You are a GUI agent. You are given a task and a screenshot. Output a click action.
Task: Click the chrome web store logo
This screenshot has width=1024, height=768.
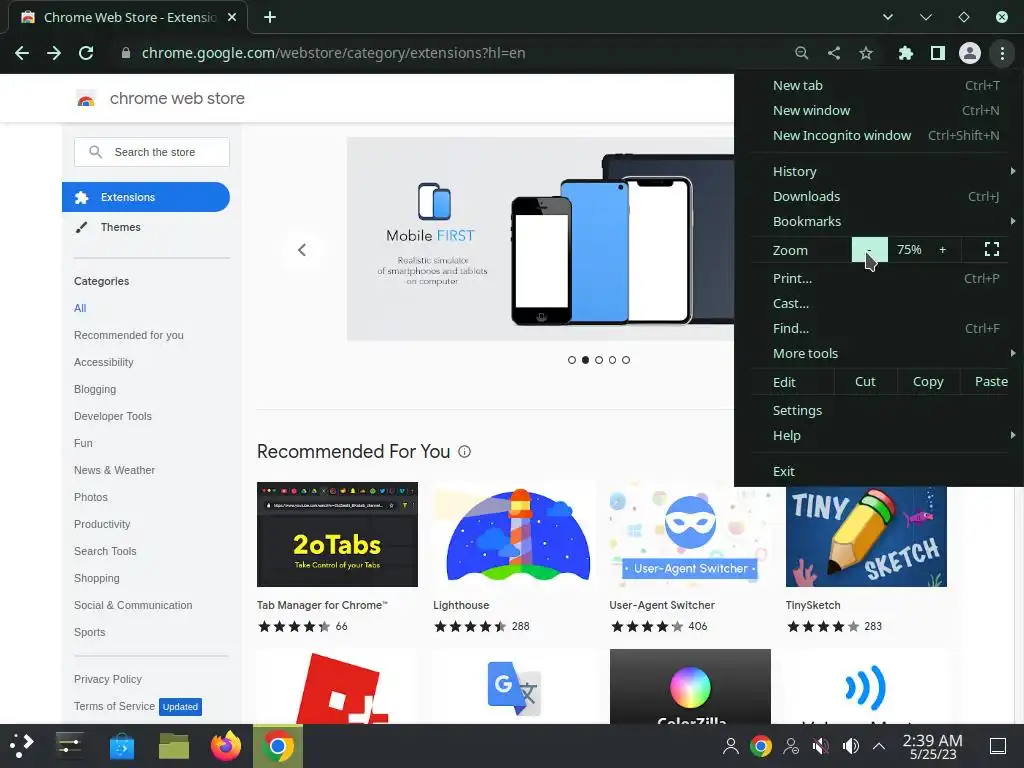click(x=86, y=99)
